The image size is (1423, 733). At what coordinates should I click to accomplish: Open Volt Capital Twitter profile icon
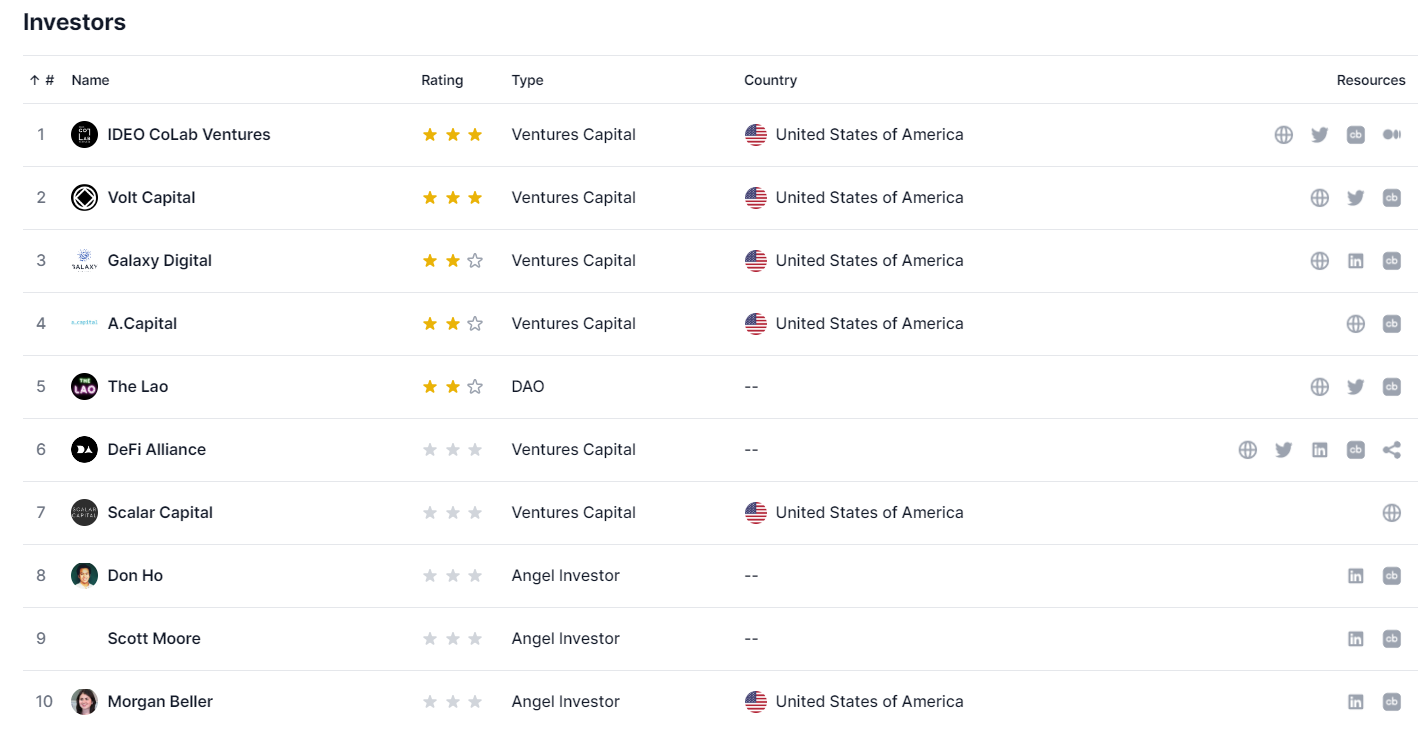coord(1355,198)
